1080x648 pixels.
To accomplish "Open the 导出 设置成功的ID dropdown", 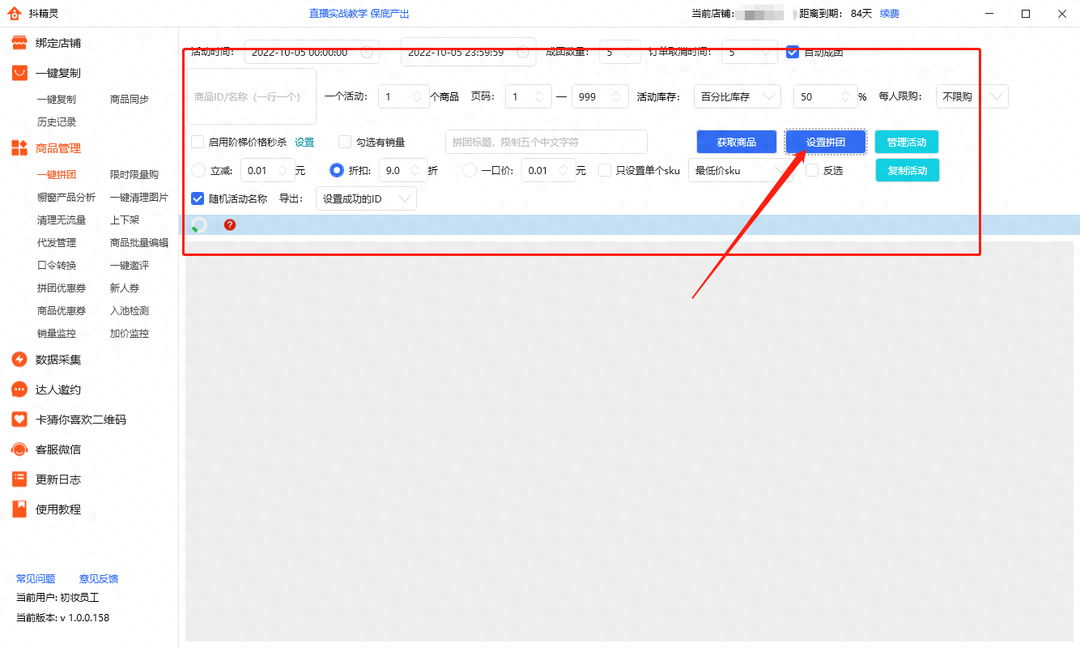I will pos(366,198).
